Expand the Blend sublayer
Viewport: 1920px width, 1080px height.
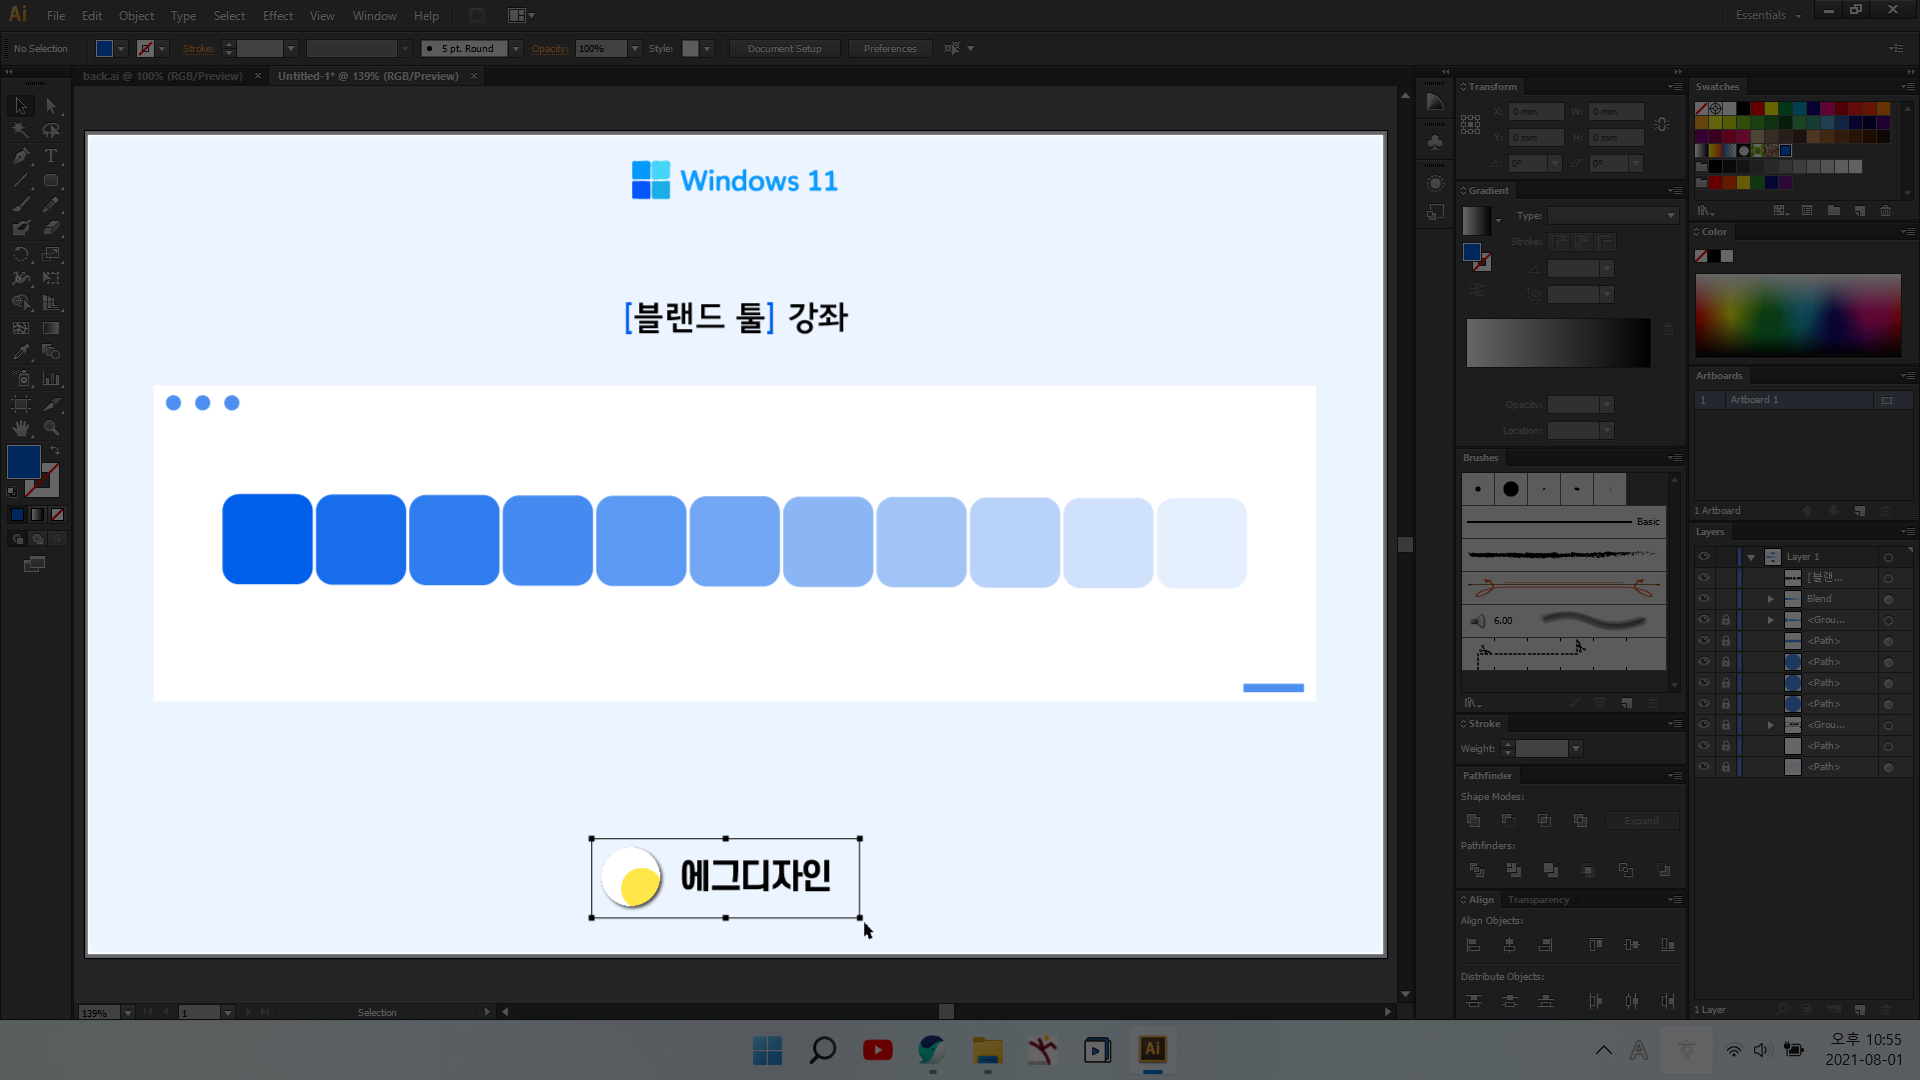tap(1770, 599)
